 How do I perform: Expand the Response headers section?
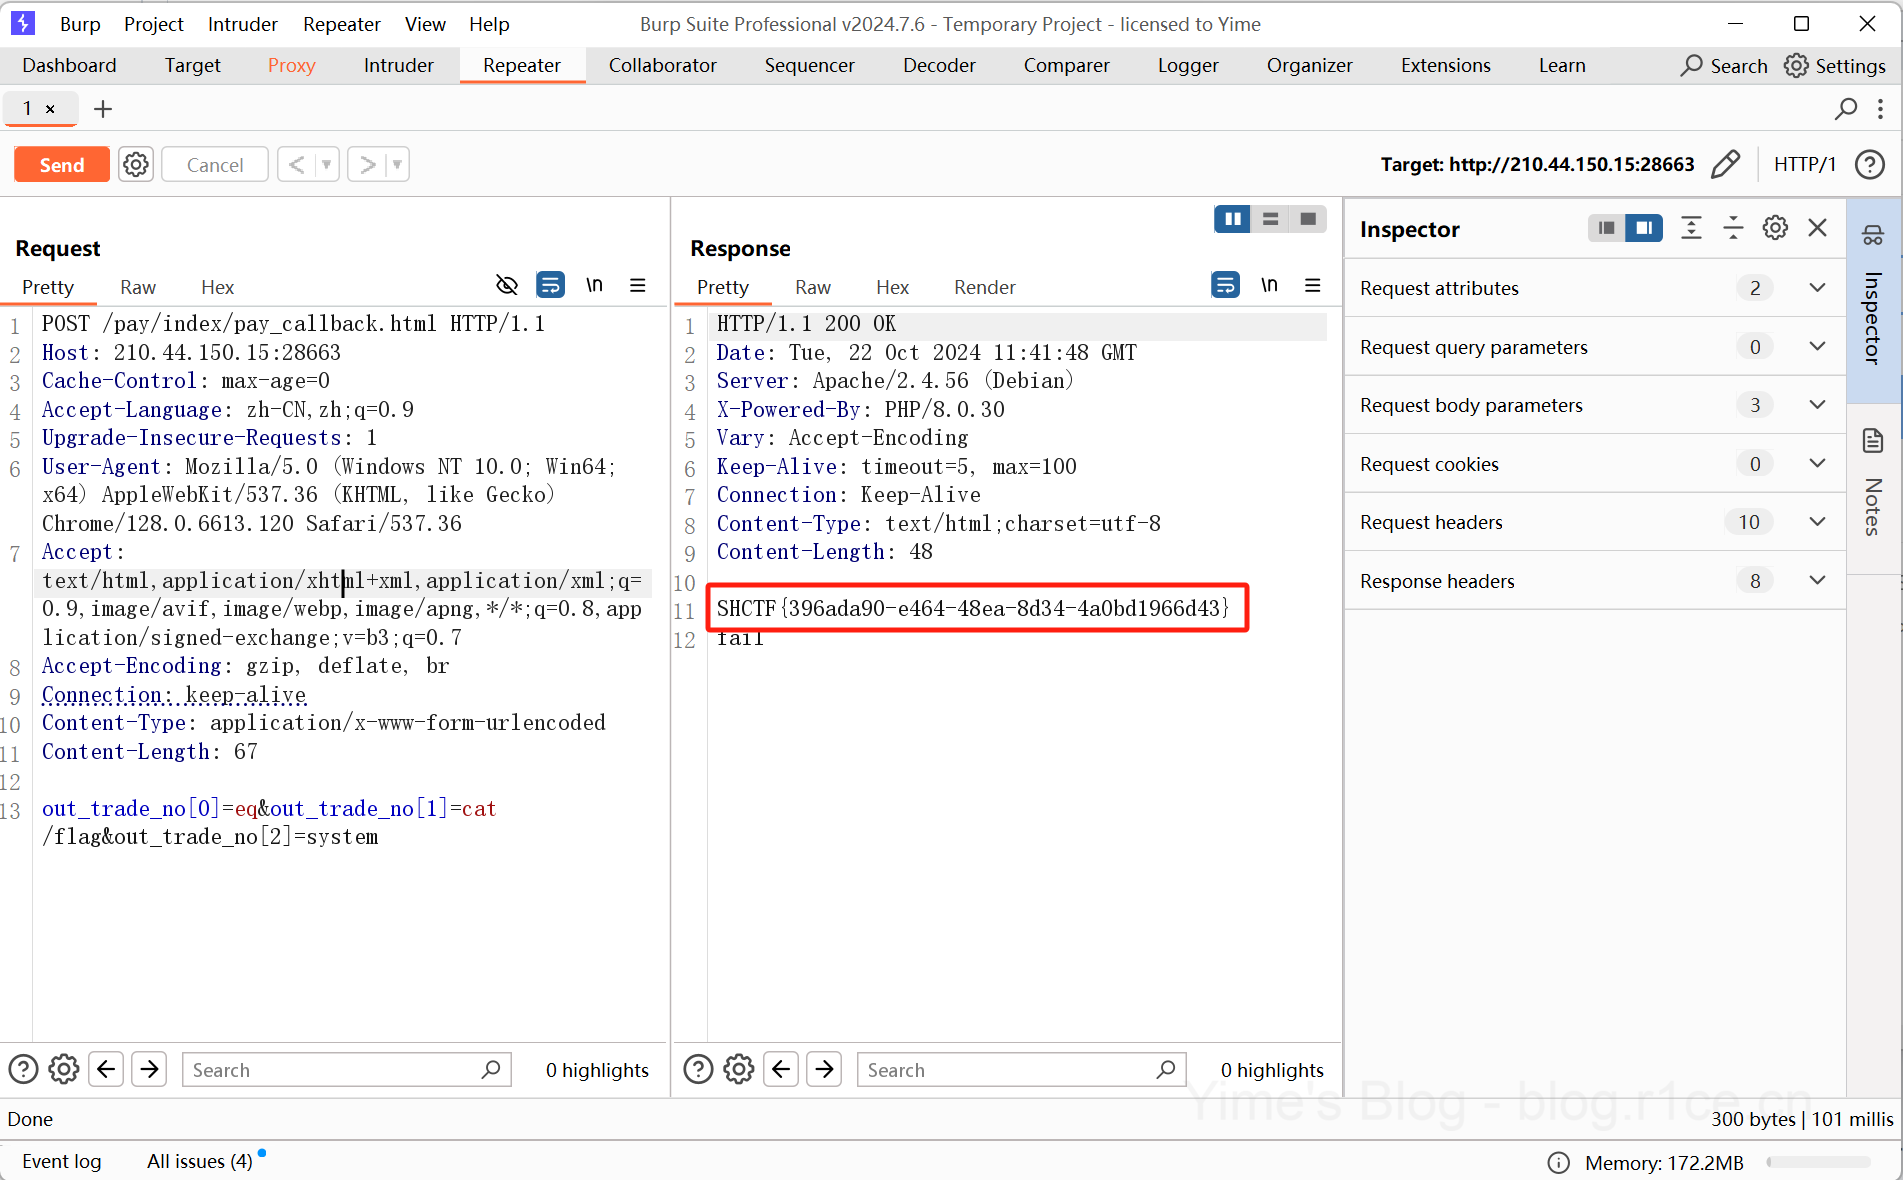click(1817, 581)
